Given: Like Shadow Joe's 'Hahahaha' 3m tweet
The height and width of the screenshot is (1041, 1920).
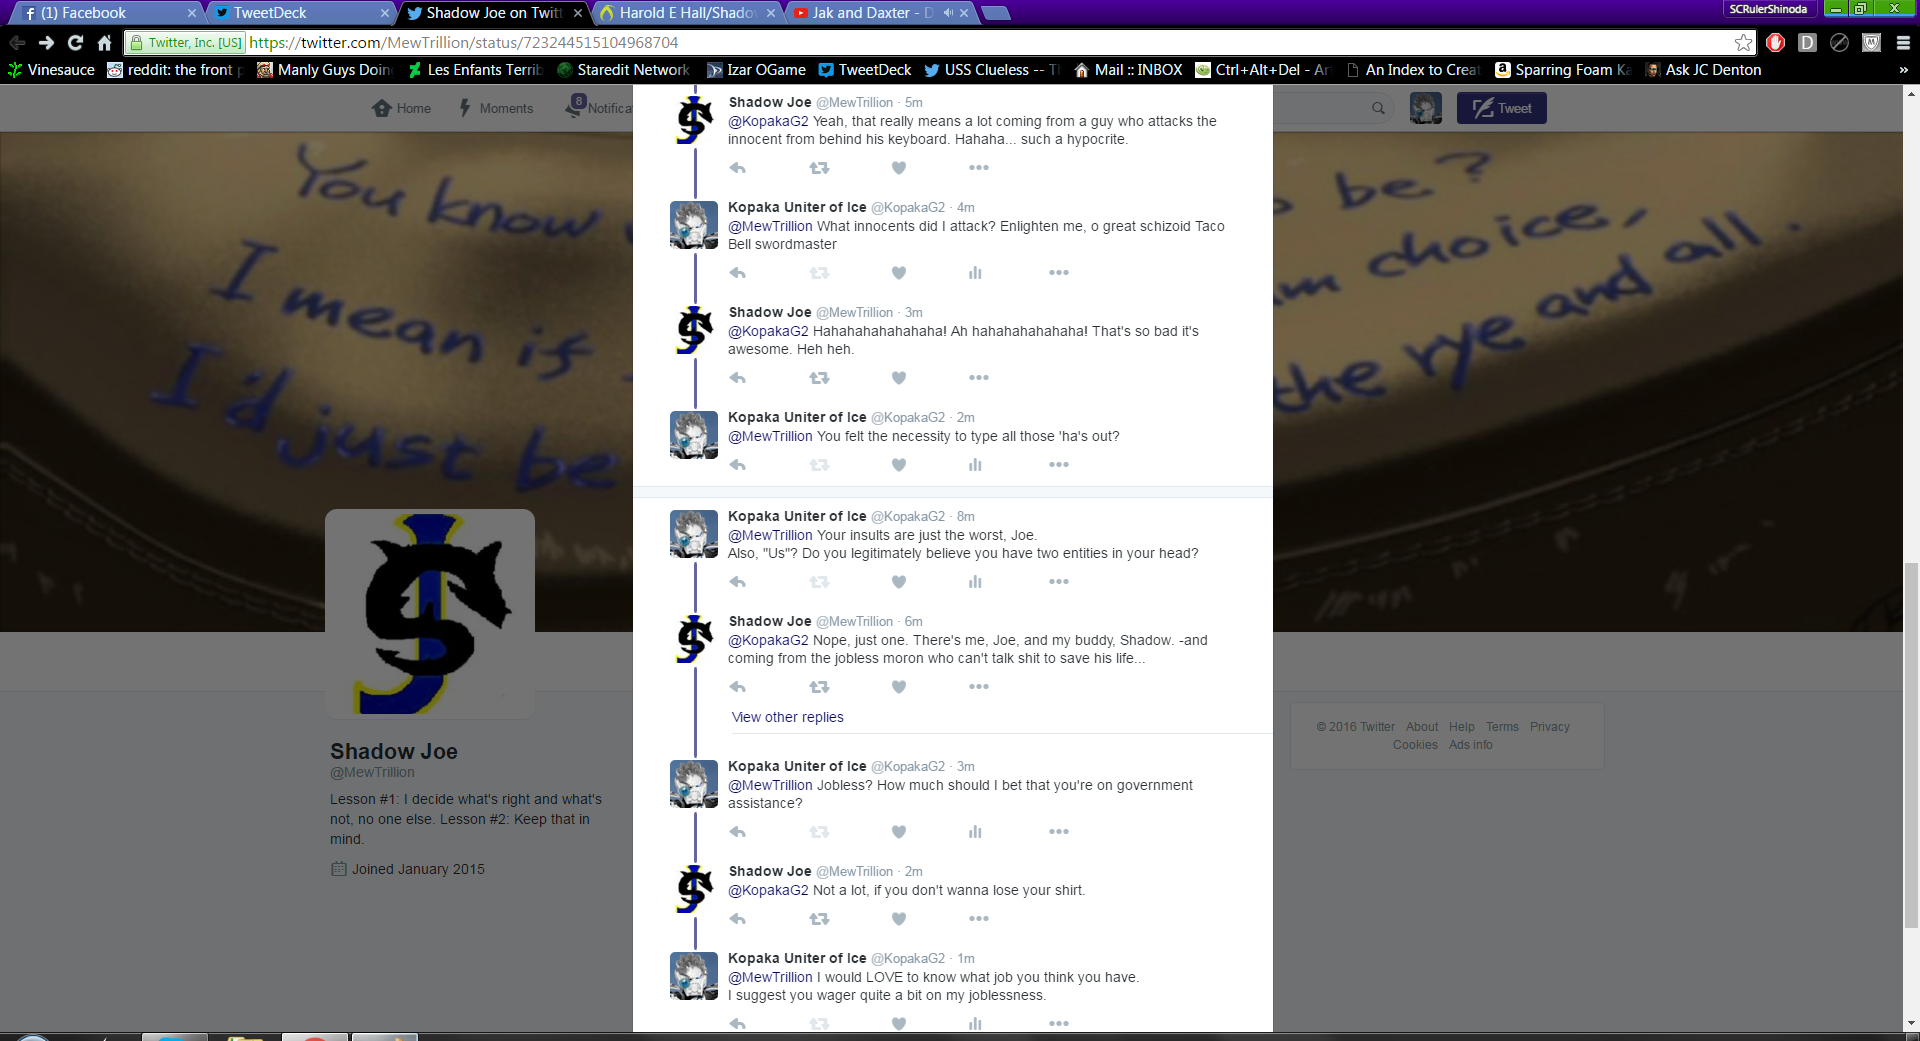Looking at the screenshot, I should point(899,378).
